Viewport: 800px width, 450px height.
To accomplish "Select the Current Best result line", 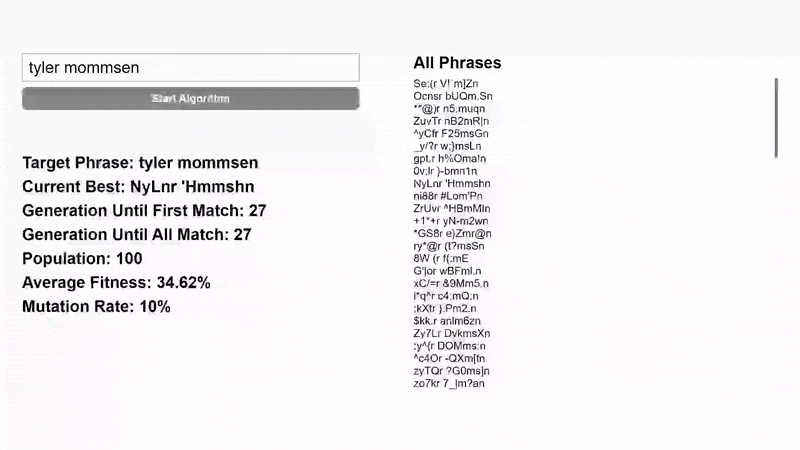I will tap(138, 187).
